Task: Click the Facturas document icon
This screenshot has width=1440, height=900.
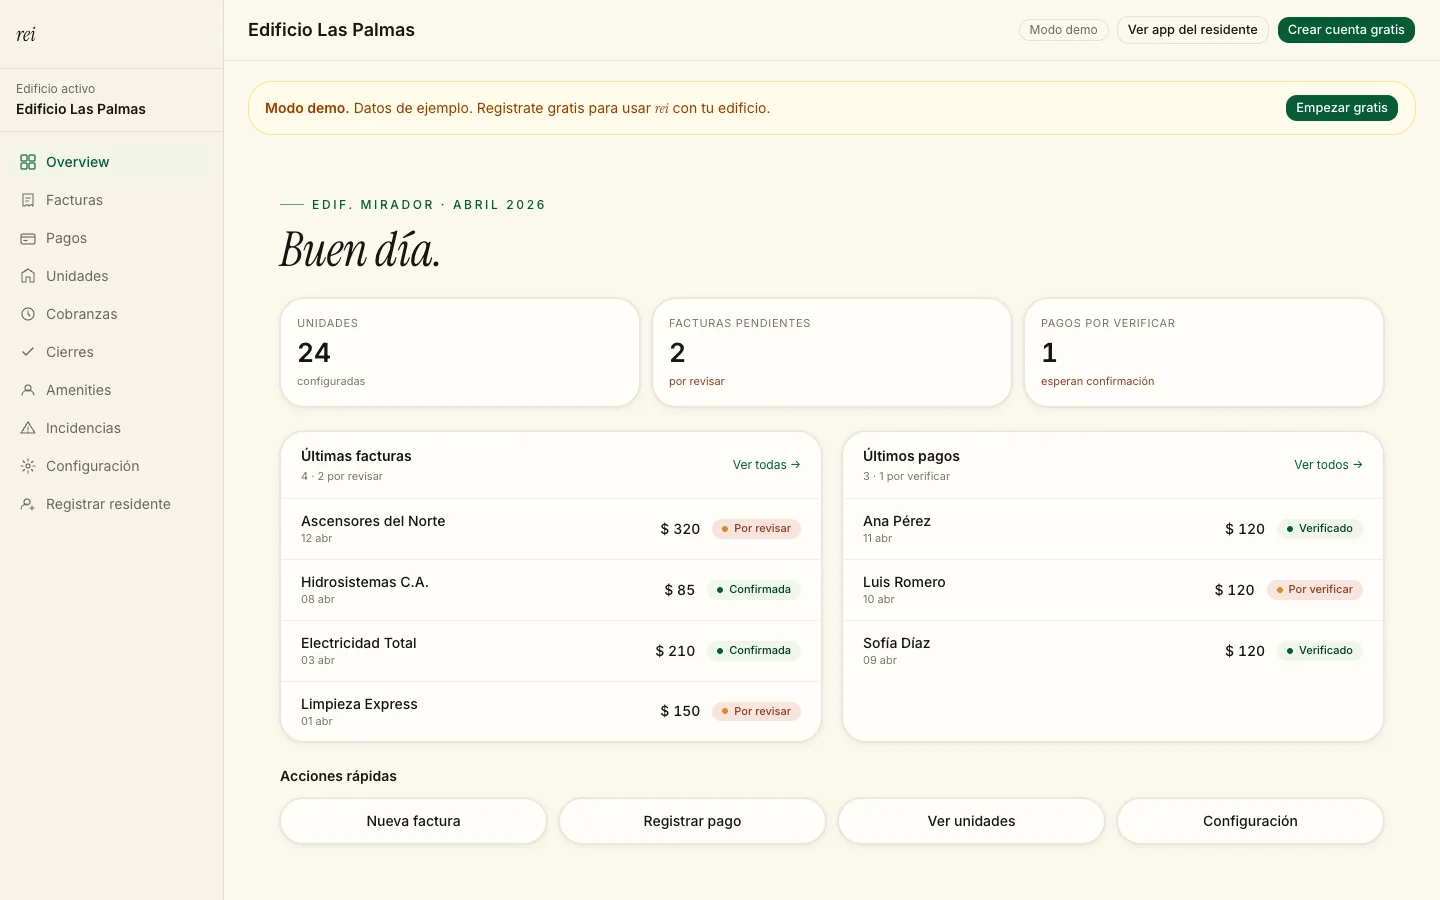Action: [x=28, y=200]
